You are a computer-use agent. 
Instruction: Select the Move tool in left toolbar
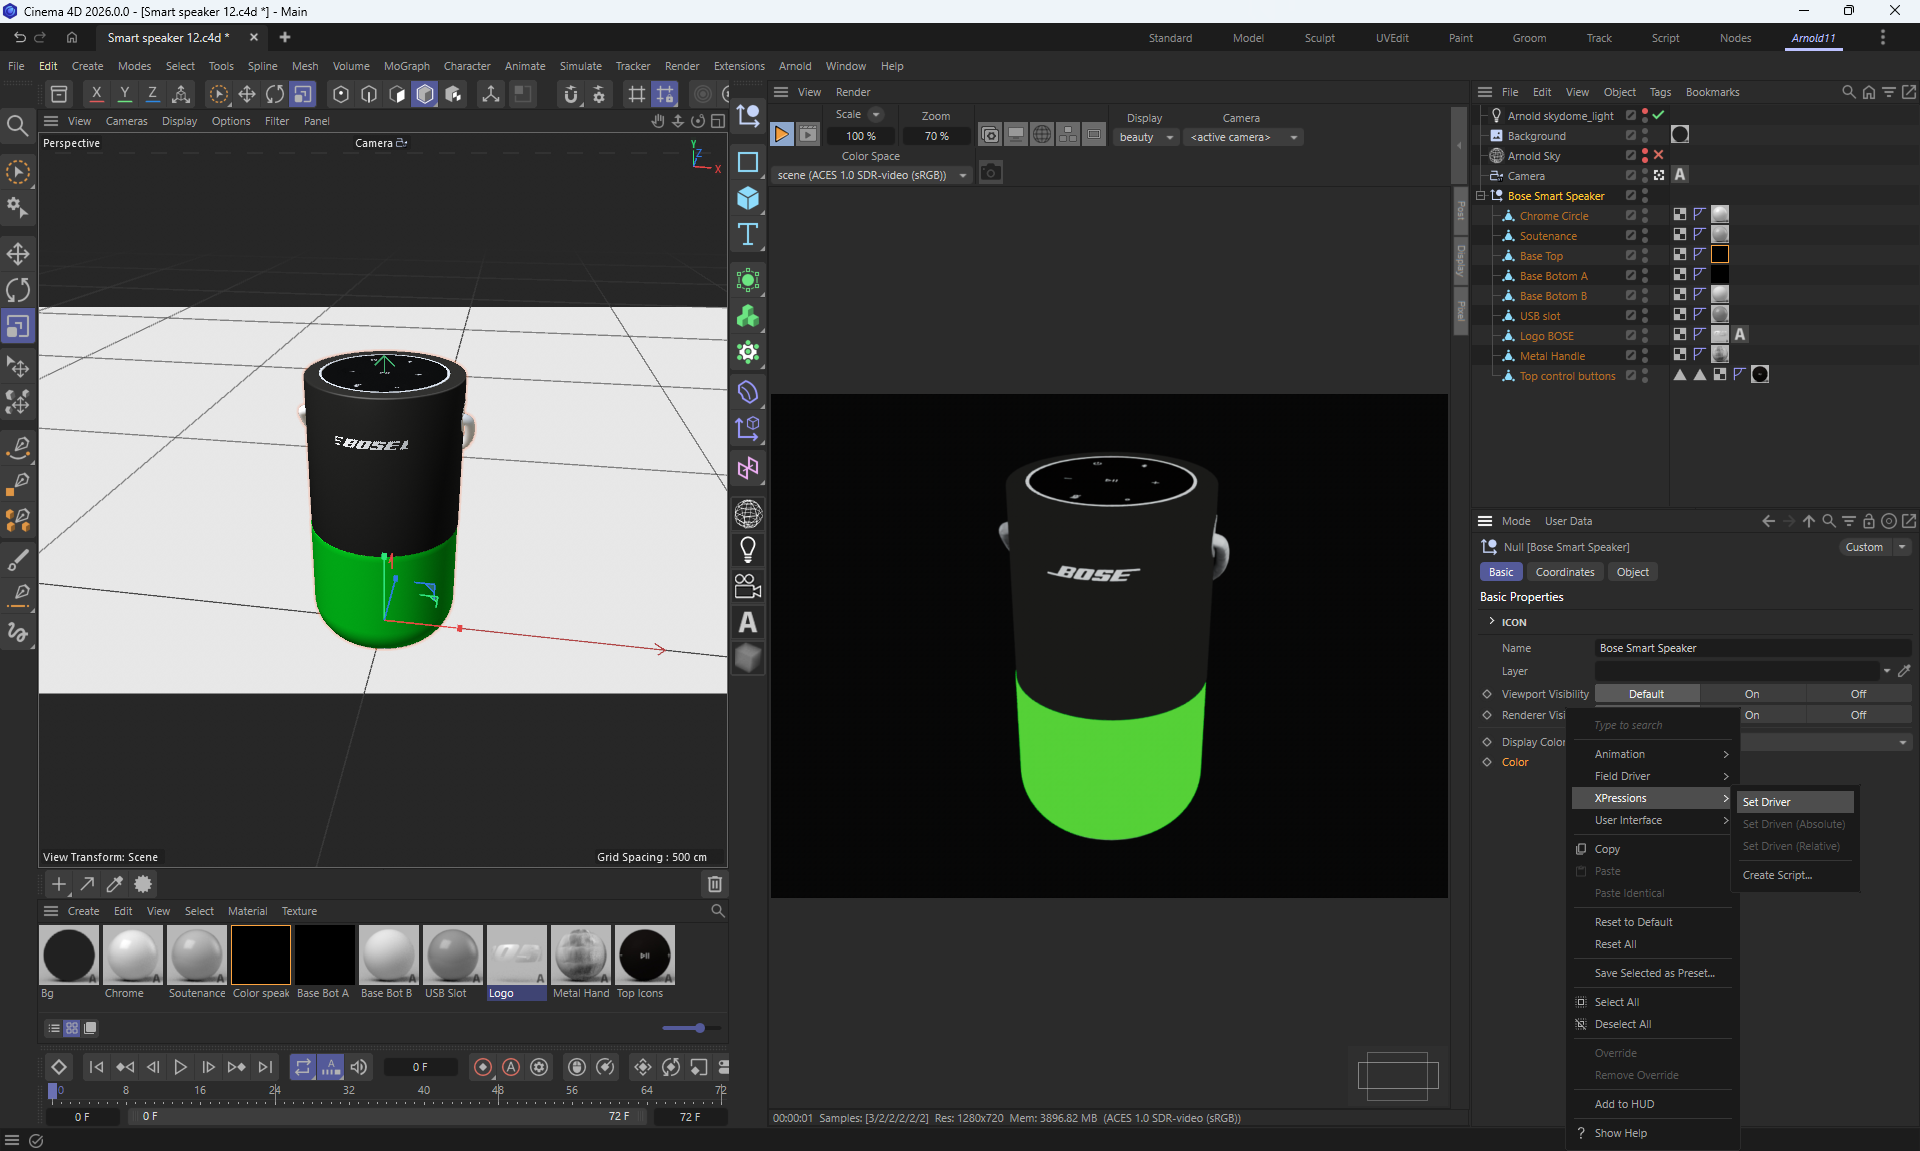click(18, 253)
